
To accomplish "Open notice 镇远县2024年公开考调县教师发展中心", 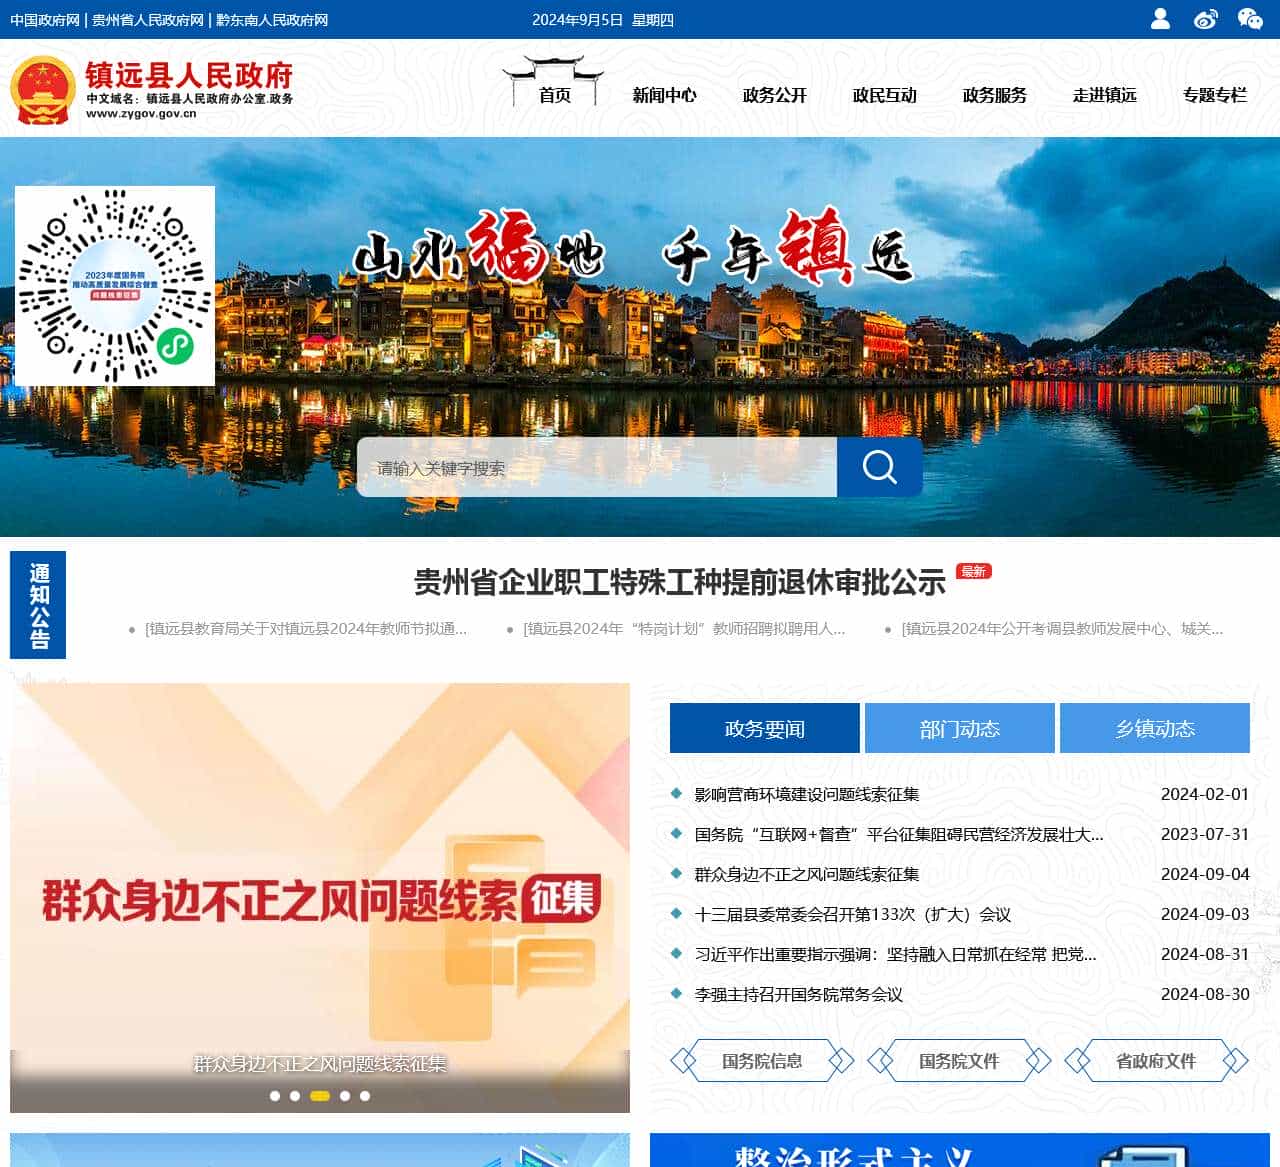I will 1062,629.
